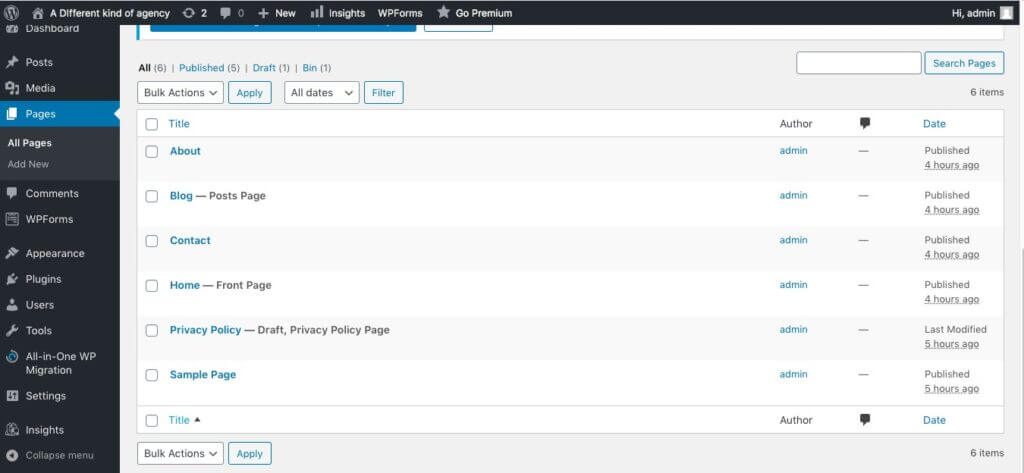Viewport: 1024px width, 473px height.
Task: Click the Settings icon in sidebar
Action: click(x=12, y=396)
